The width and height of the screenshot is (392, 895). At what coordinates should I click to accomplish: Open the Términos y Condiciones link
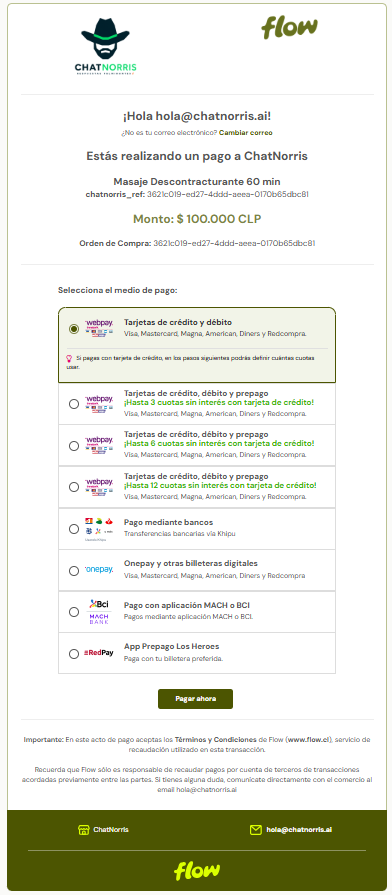coord(216,739)
